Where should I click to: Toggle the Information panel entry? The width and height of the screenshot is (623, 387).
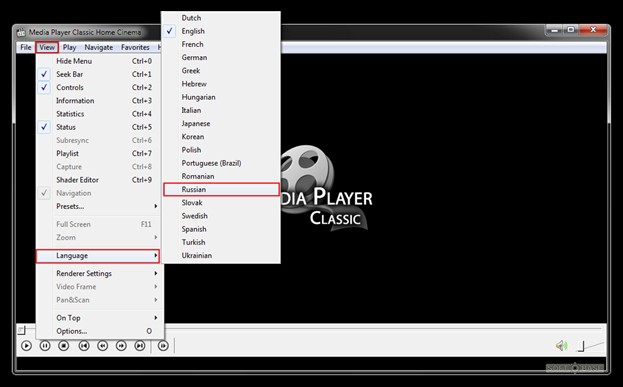click(x=98, y=101)
